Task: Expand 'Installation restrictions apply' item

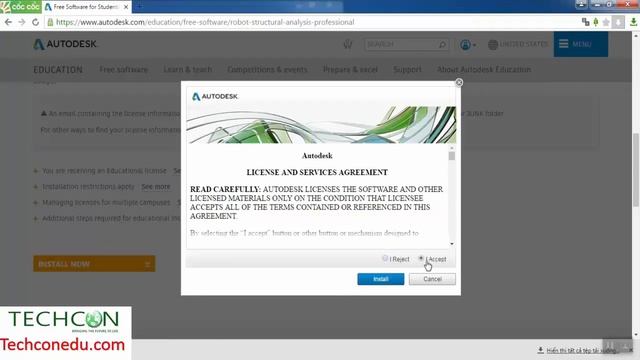Action: tap(36, 187)
